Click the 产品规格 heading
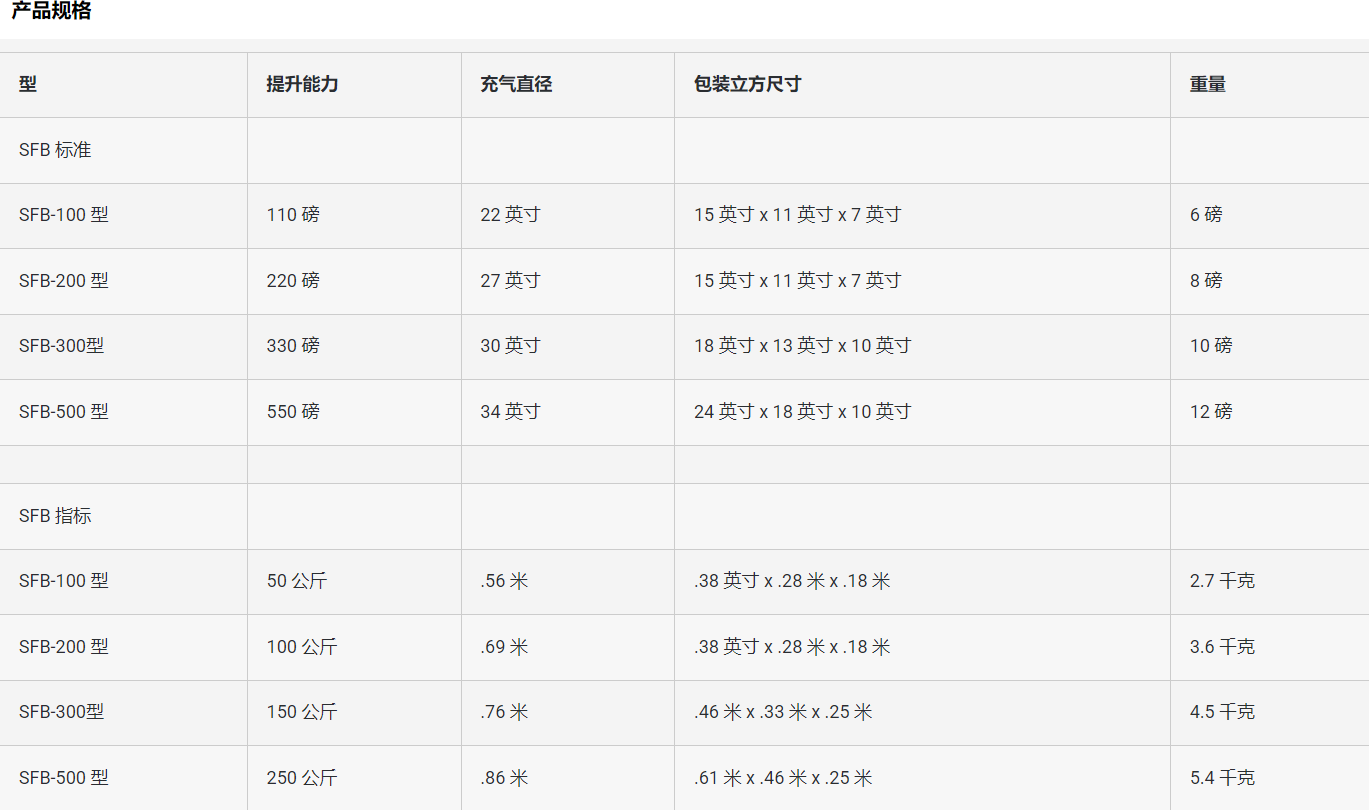The height and width of the screenshot is (810, 1369). tap(51, 11)
